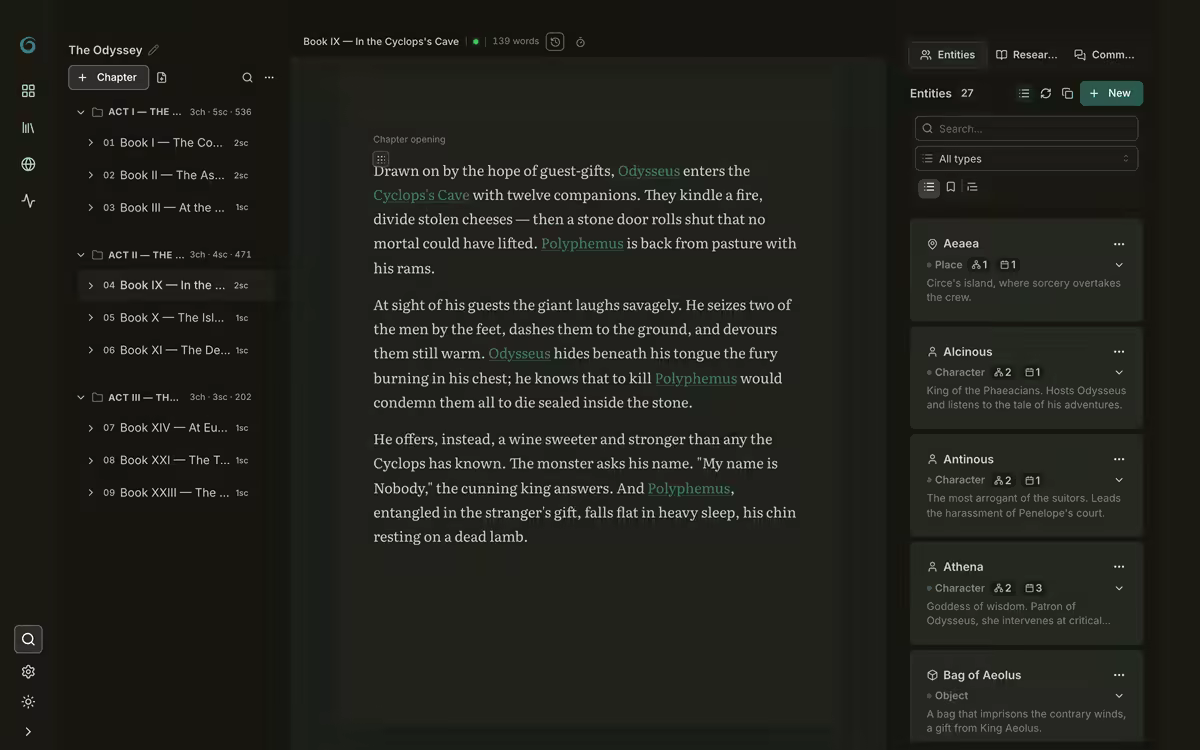Click the timer icon in the header
This screenshot has width=1200, height=750.
580,42
